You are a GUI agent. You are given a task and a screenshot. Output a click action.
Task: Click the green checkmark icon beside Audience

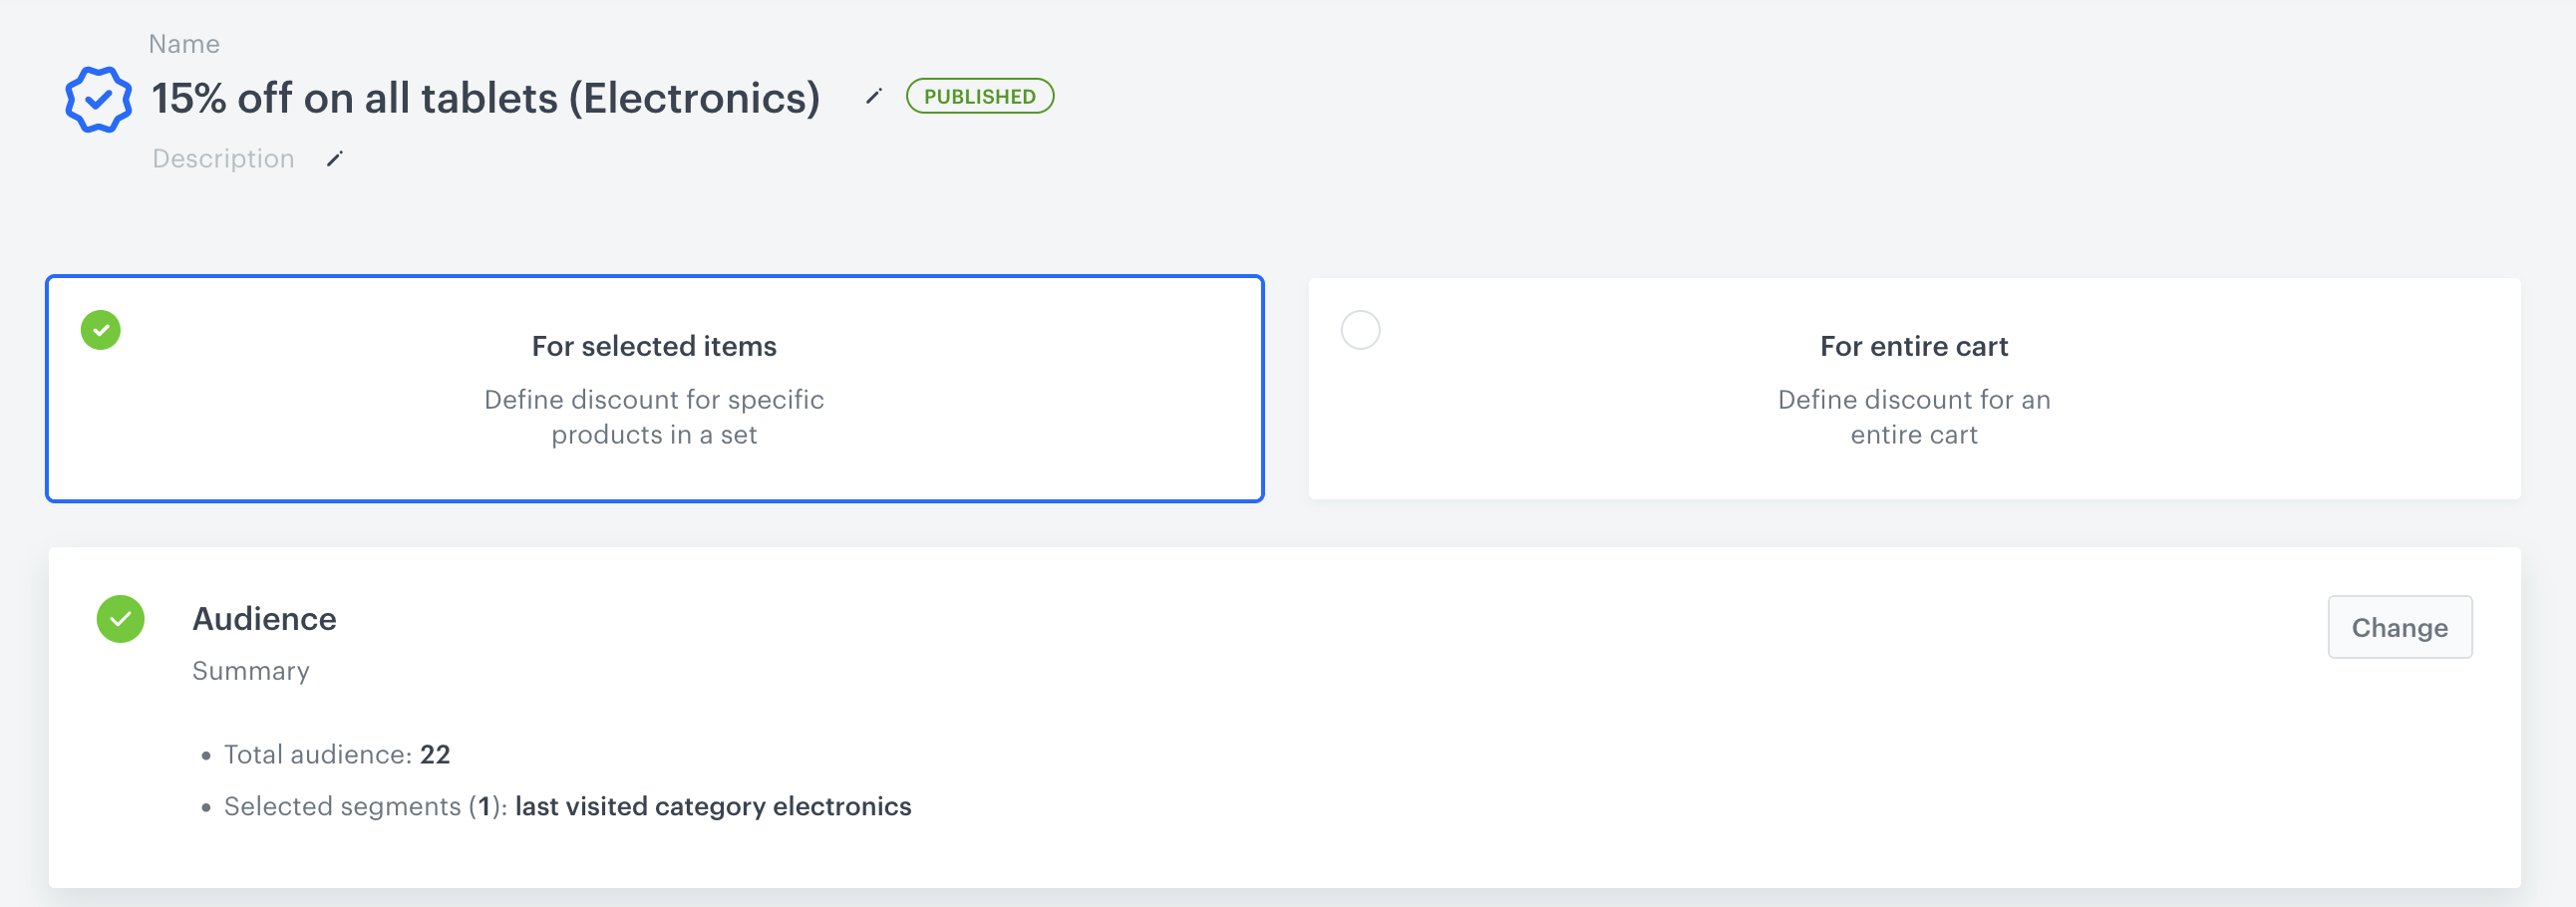120,619
